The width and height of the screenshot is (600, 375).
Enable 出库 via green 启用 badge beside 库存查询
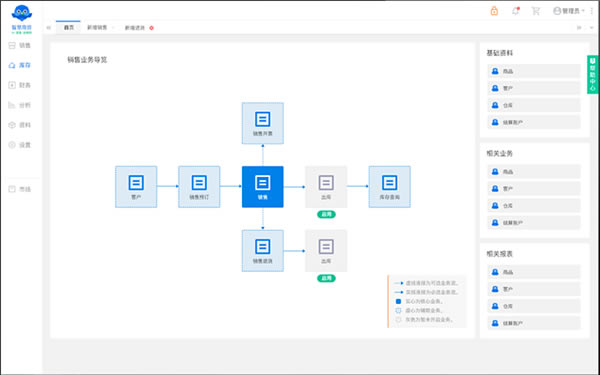pos(326,215)
